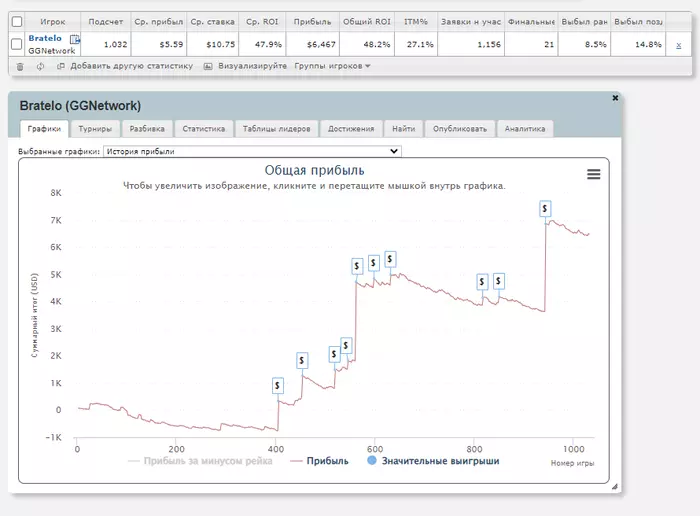Open the Выбранные графики dropdown
Viewport: 700px width, 516px height.
tap(252, 151)
